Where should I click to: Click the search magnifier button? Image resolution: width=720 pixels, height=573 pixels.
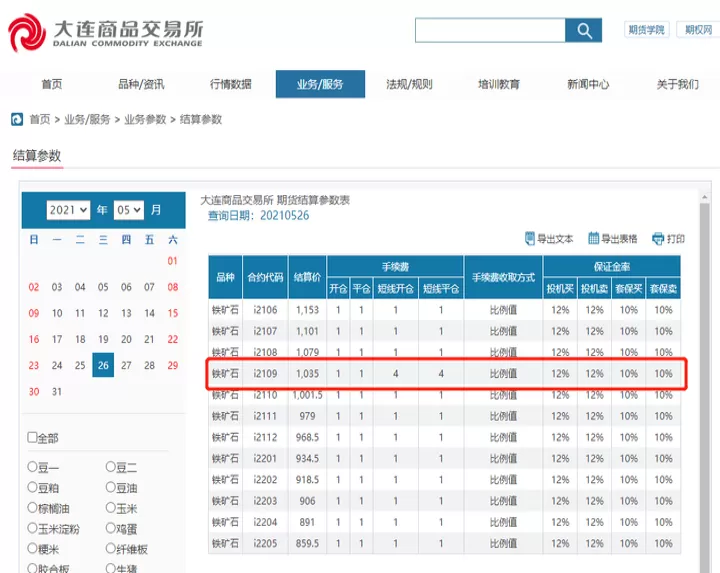[x=583, y=30]
